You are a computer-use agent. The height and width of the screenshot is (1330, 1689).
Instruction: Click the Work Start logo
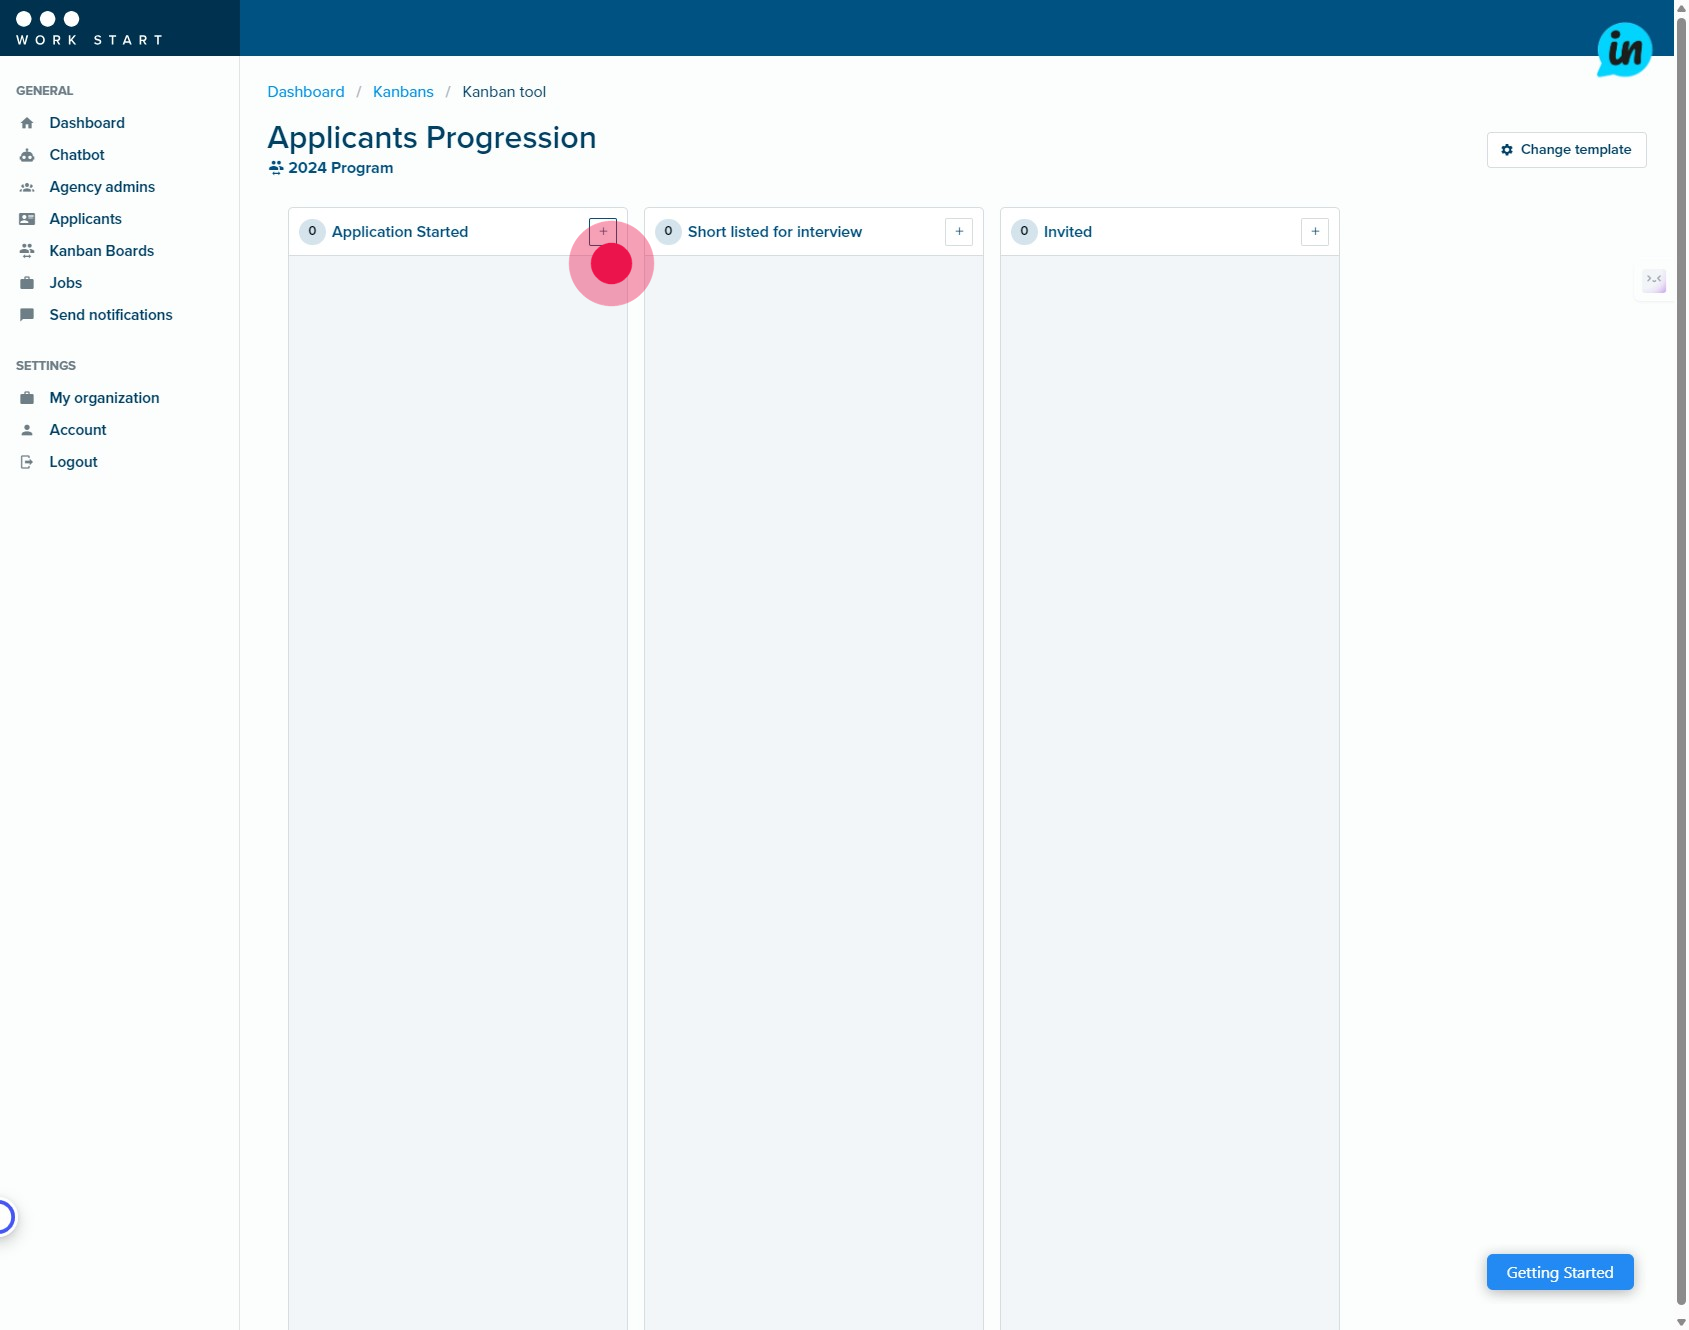coord(89,28)
